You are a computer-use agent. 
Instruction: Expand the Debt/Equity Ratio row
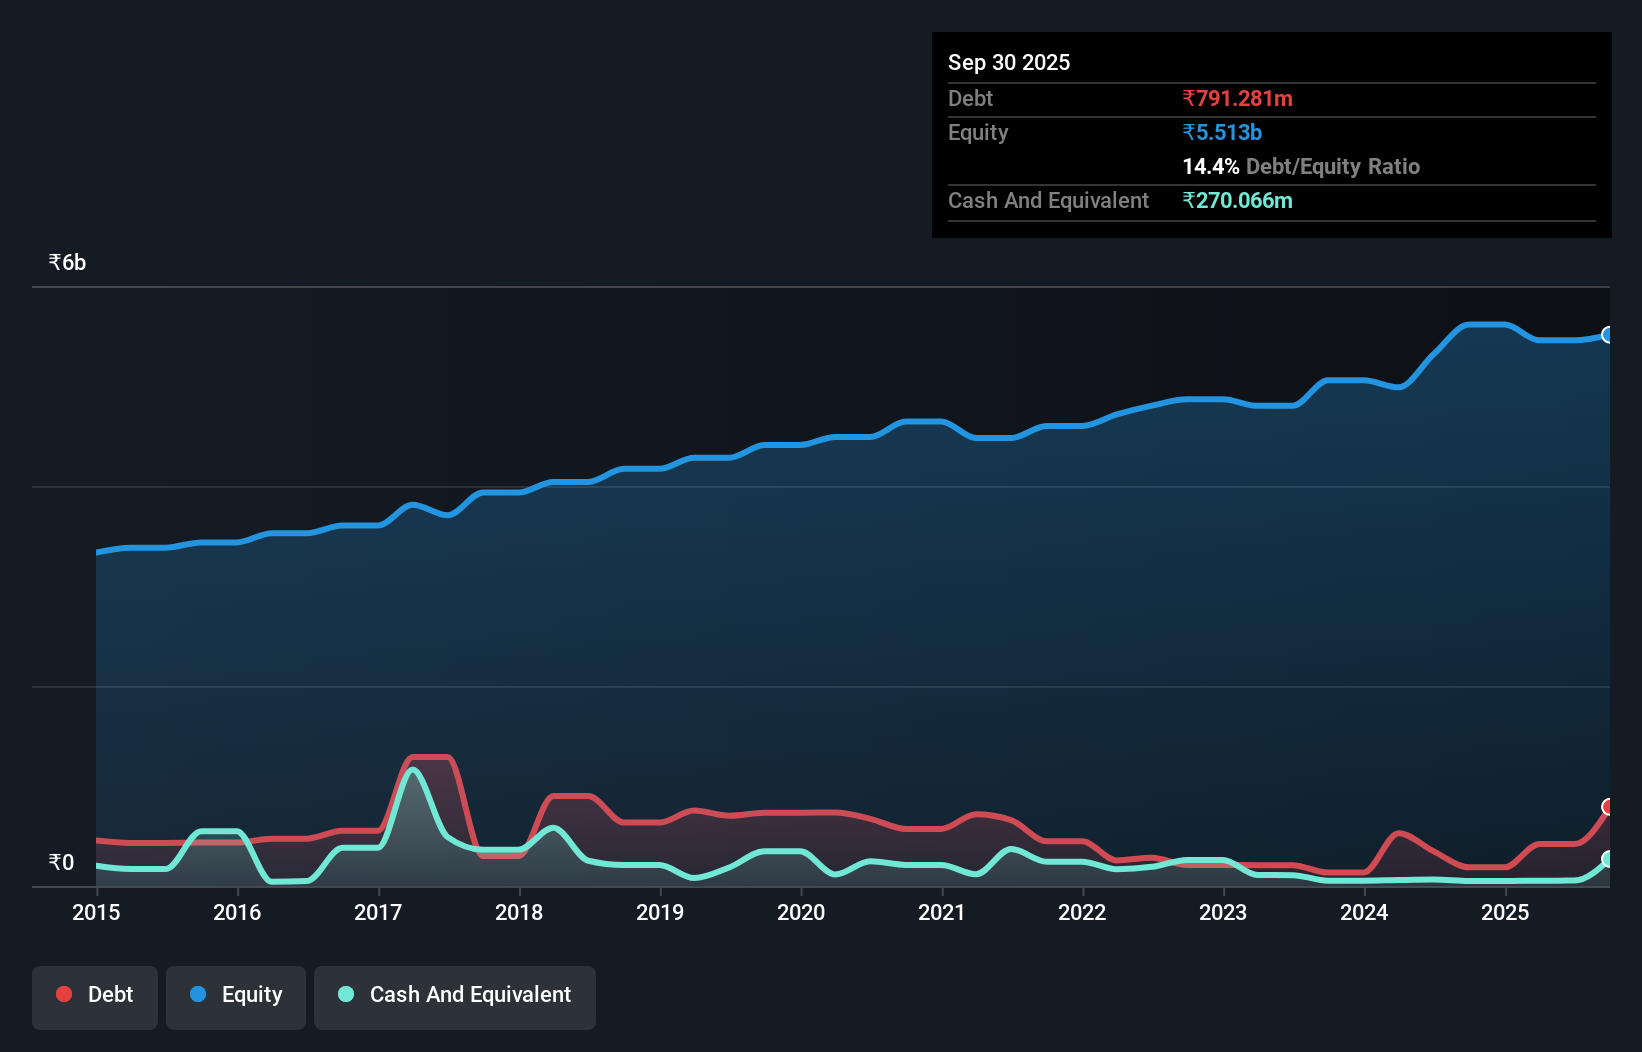[x=1301, y=166]
